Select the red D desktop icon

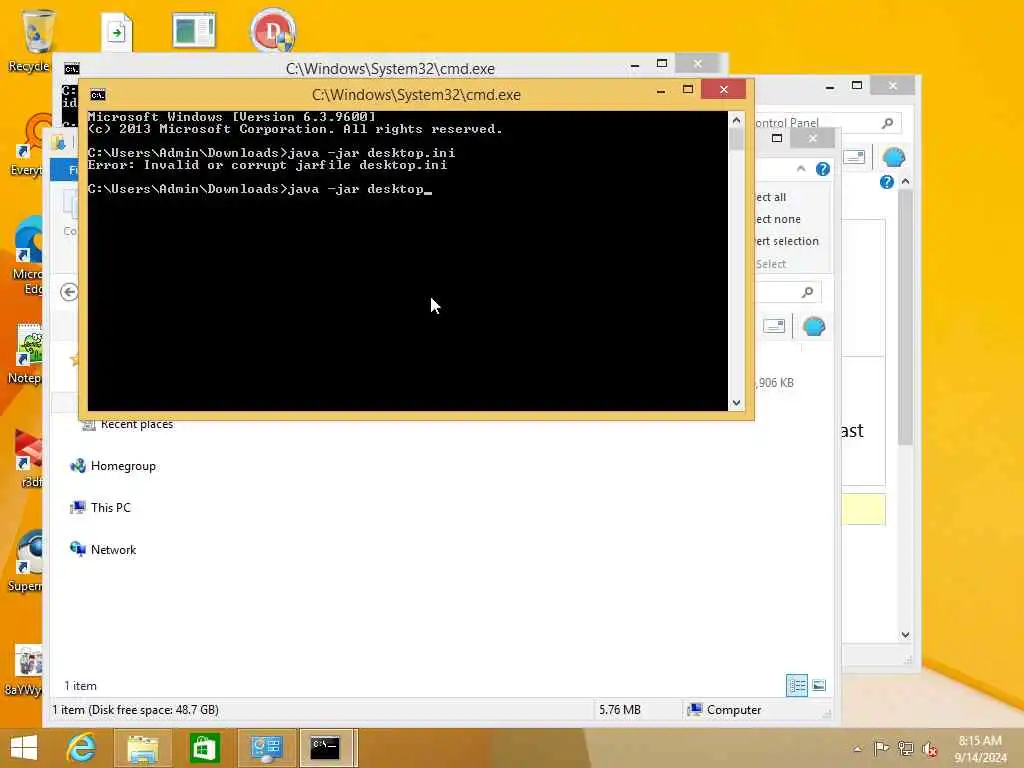click(273, 29)
